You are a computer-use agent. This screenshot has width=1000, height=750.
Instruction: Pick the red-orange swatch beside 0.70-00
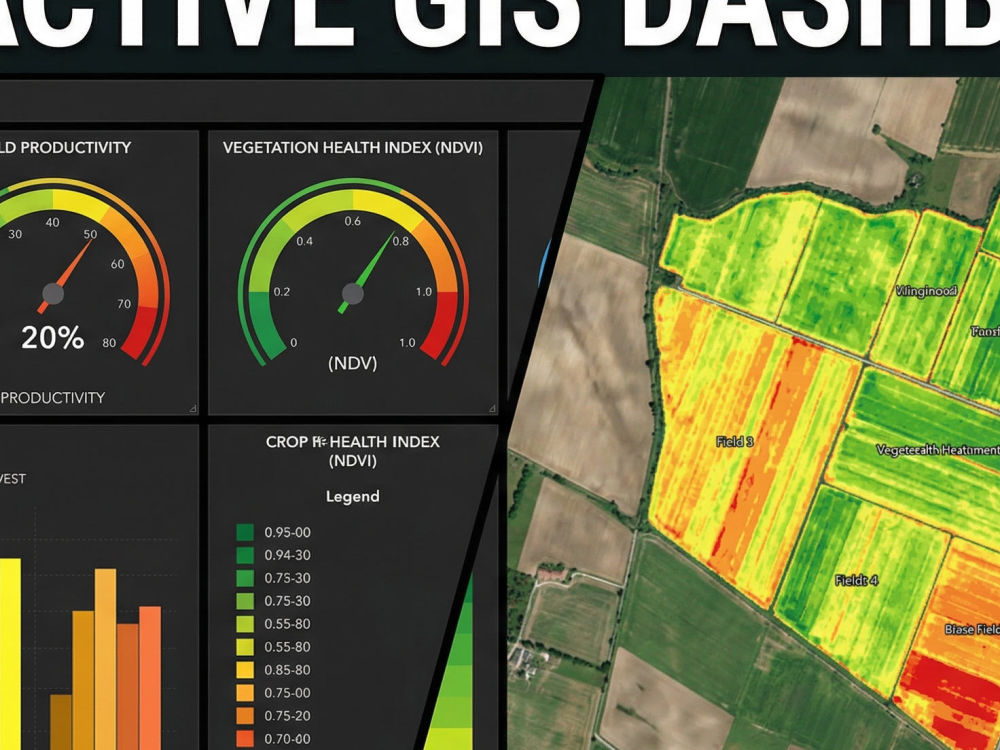click(x=245, y=739)
